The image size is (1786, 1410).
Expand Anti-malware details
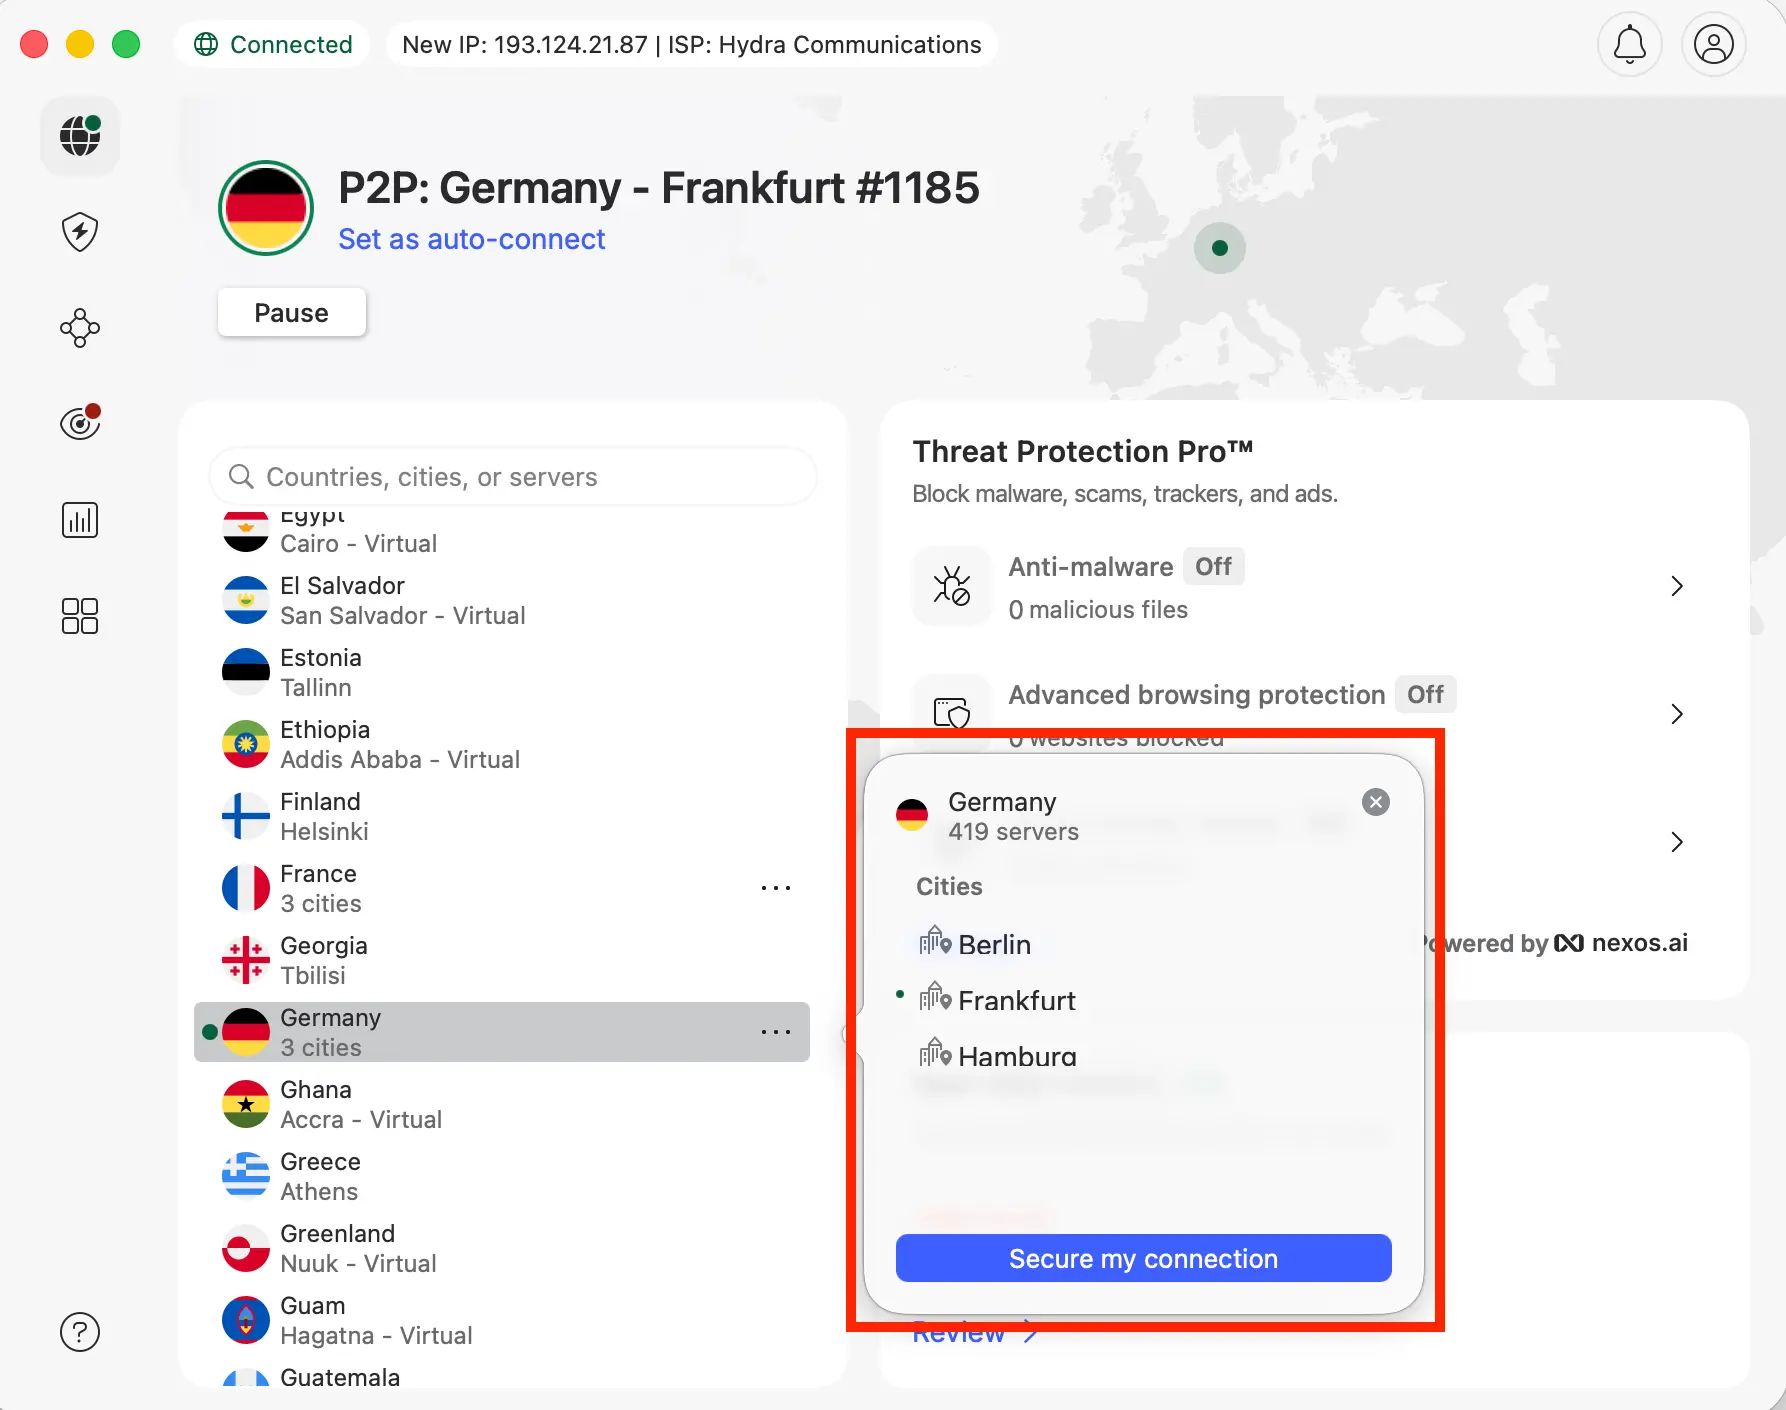pyautogui.click(x=1677, y=586)
